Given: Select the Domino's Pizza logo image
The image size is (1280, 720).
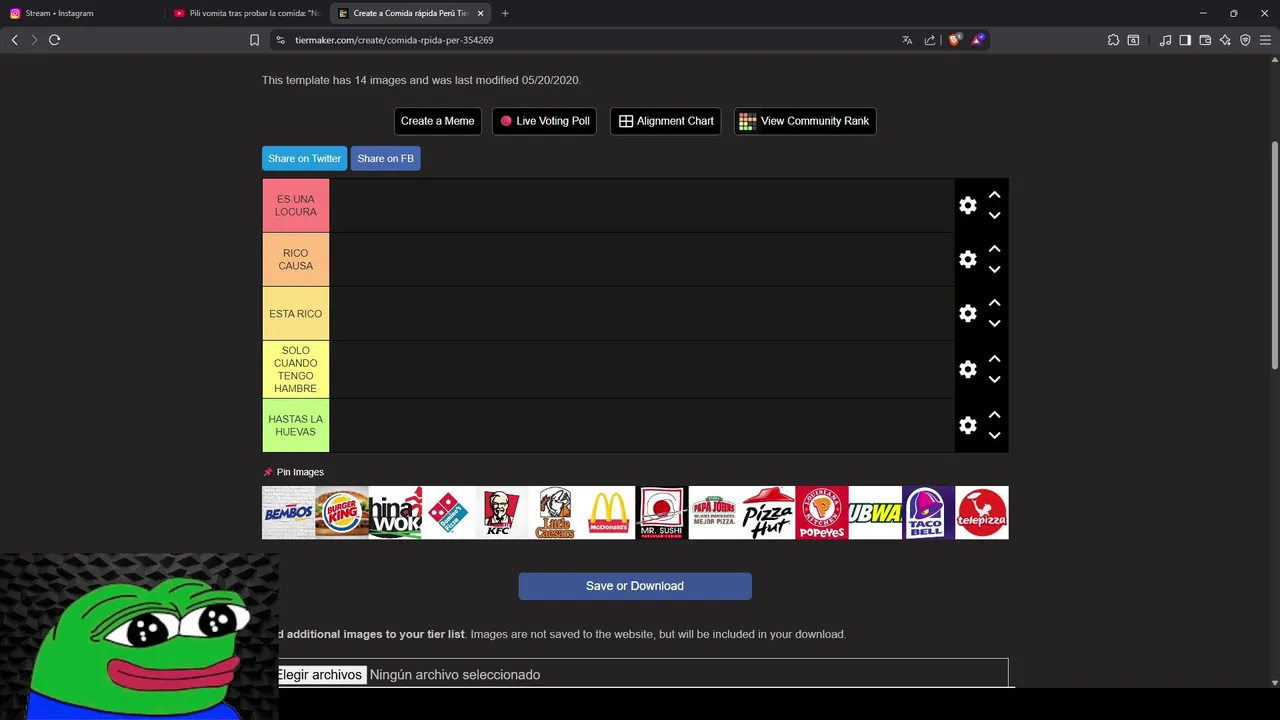Looking at the screenshot, I should [448, 512].
